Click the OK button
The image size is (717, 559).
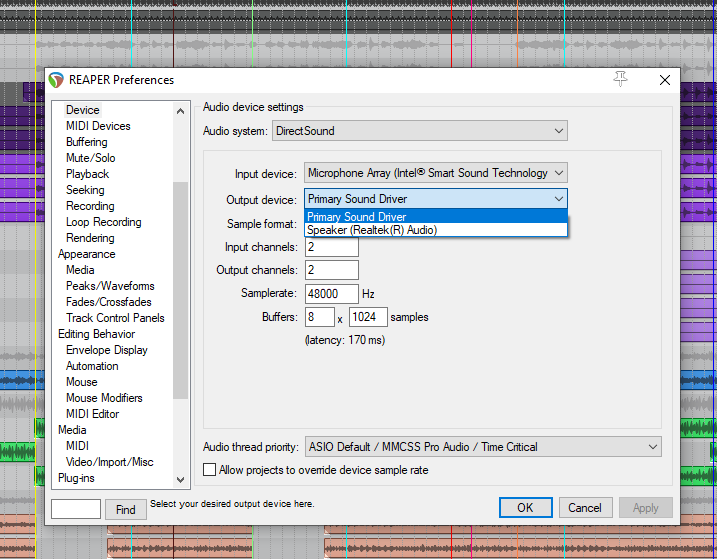tap(525, 508)
